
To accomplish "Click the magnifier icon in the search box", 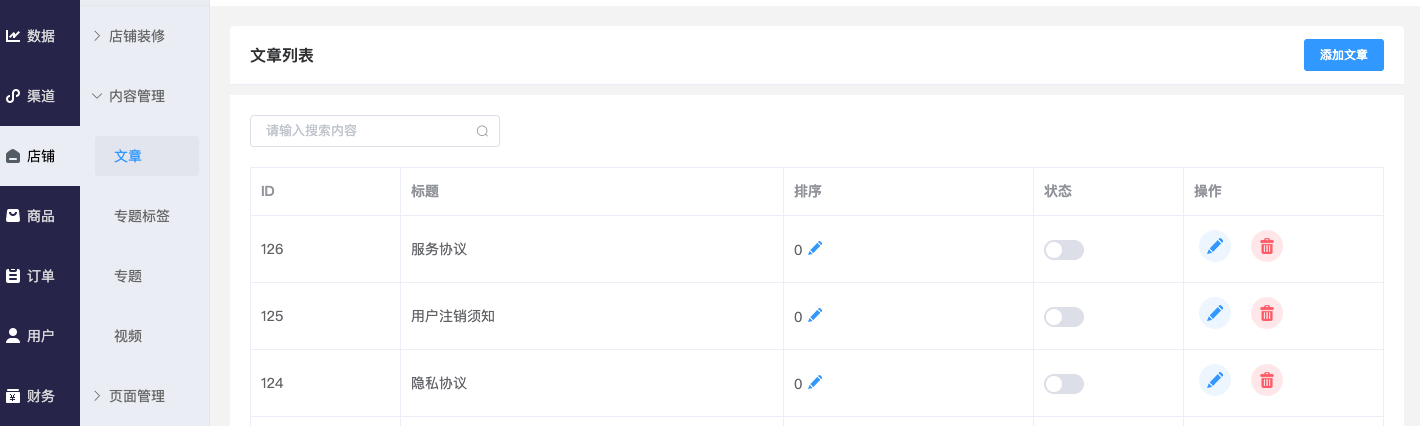I will [x=482, y=131].
